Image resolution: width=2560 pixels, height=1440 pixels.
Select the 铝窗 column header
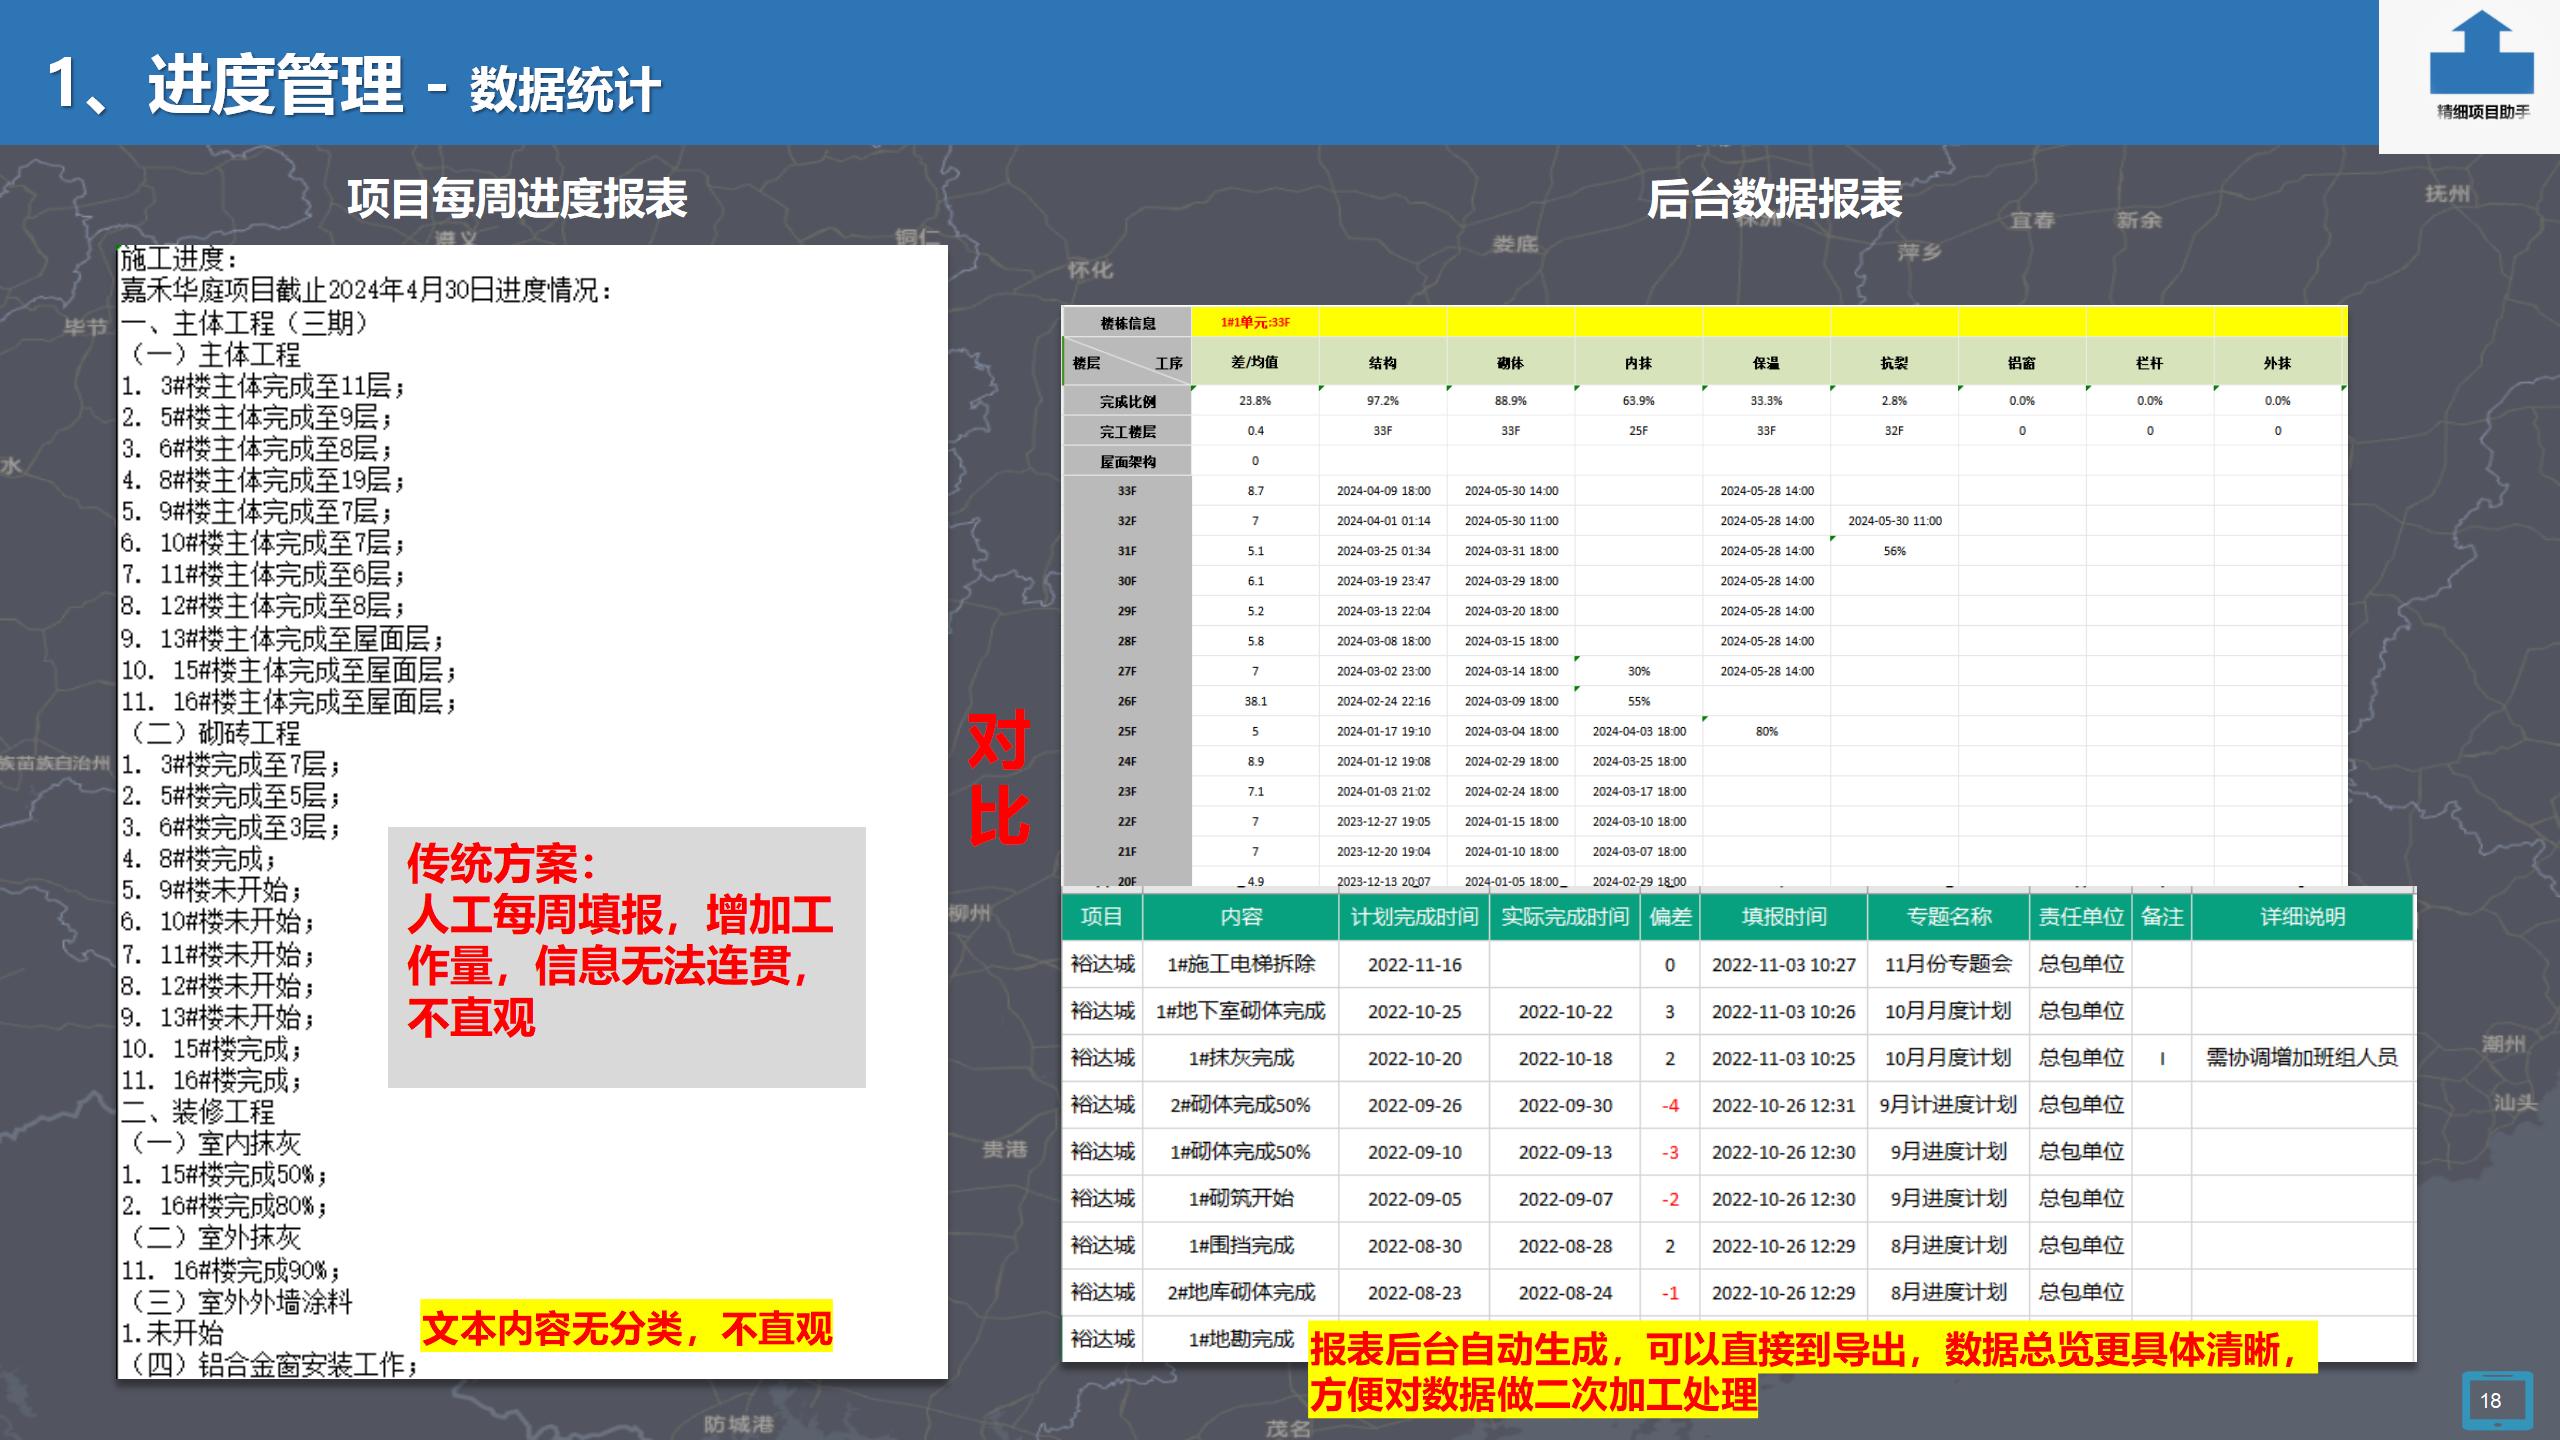tap(2022, 363)
